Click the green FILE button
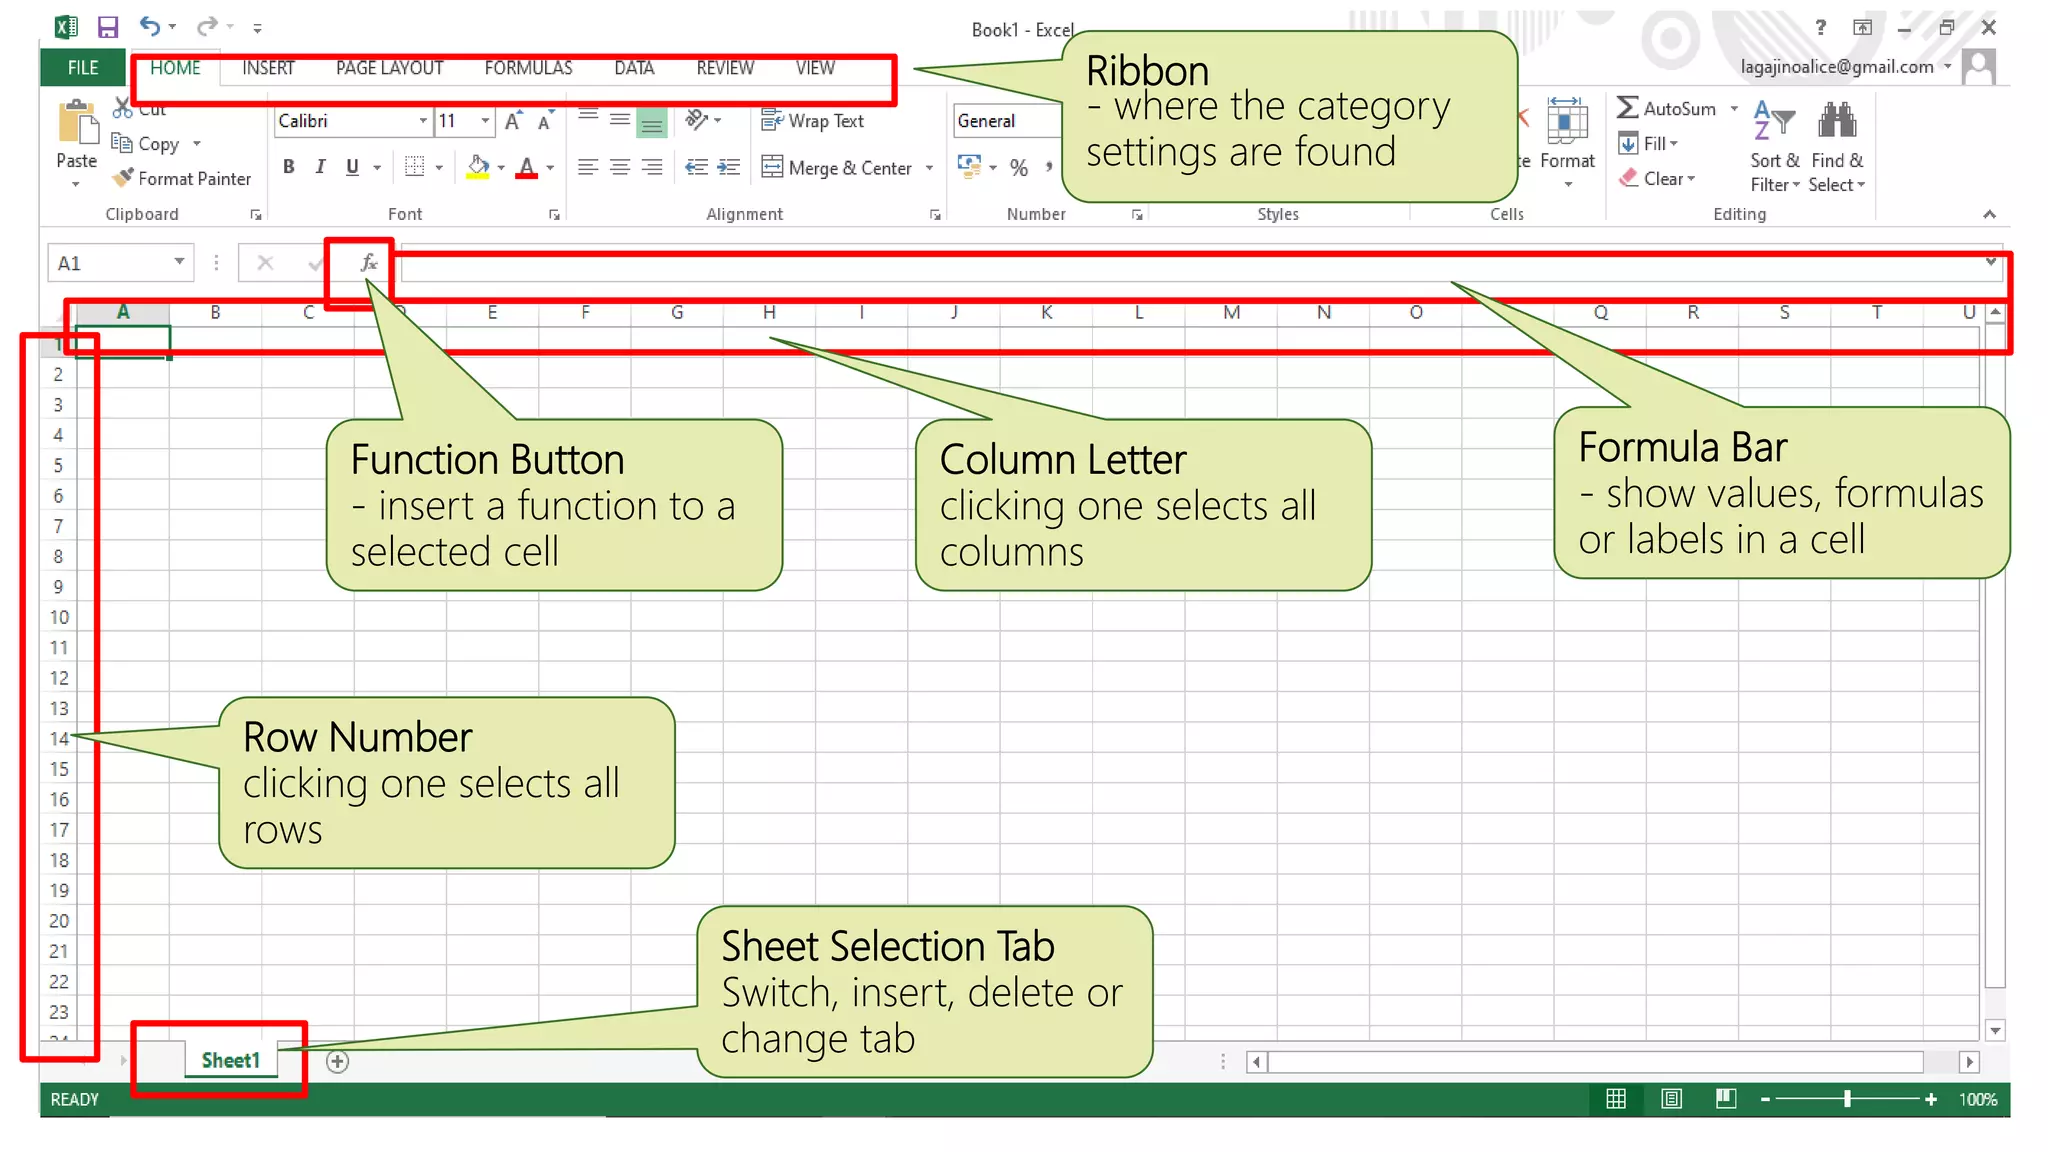 tap(83, 68)
